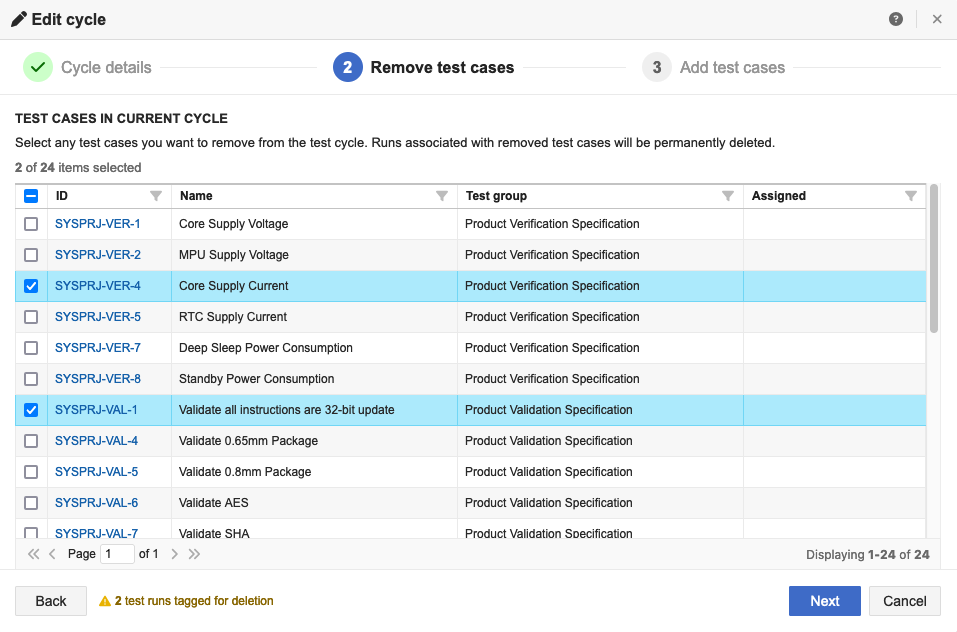Uncheck the SYSPRJ-VER-4 row checkbox

coord(31,286)
